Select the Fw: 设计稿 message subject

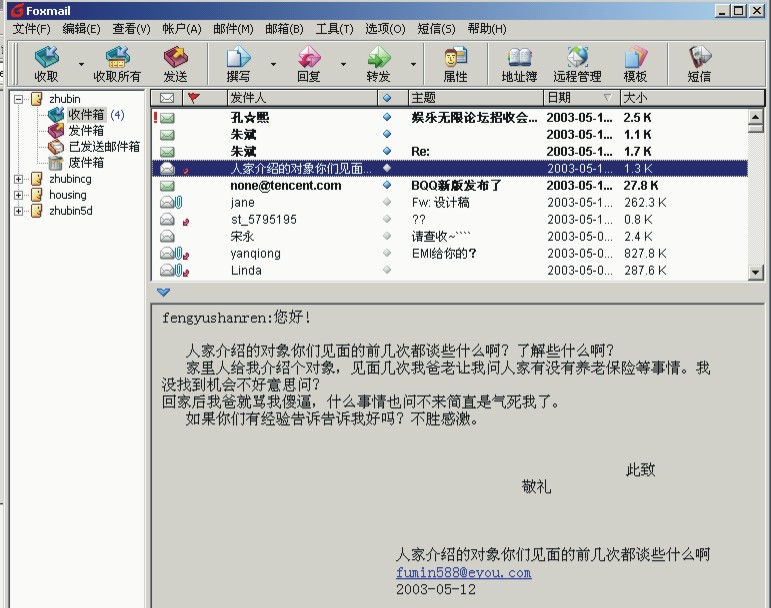(441, 203)
